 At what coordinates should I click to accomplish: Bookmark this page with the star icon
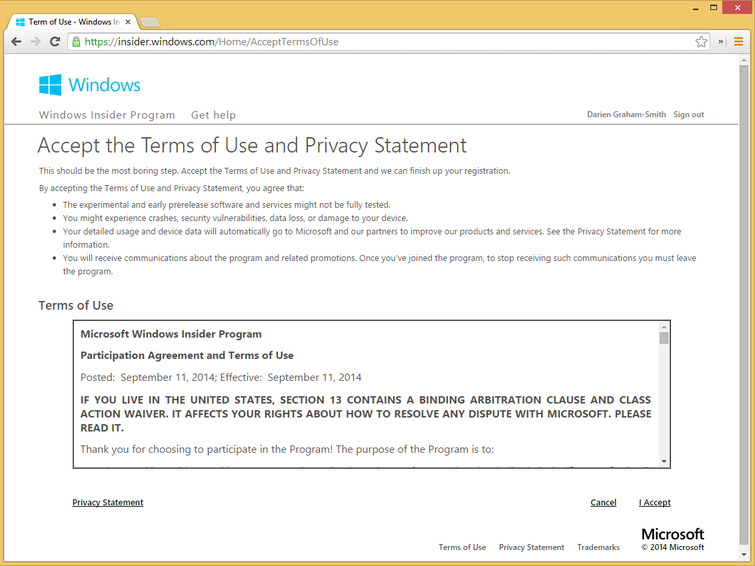pyautogui.click(x=701, y=42)
